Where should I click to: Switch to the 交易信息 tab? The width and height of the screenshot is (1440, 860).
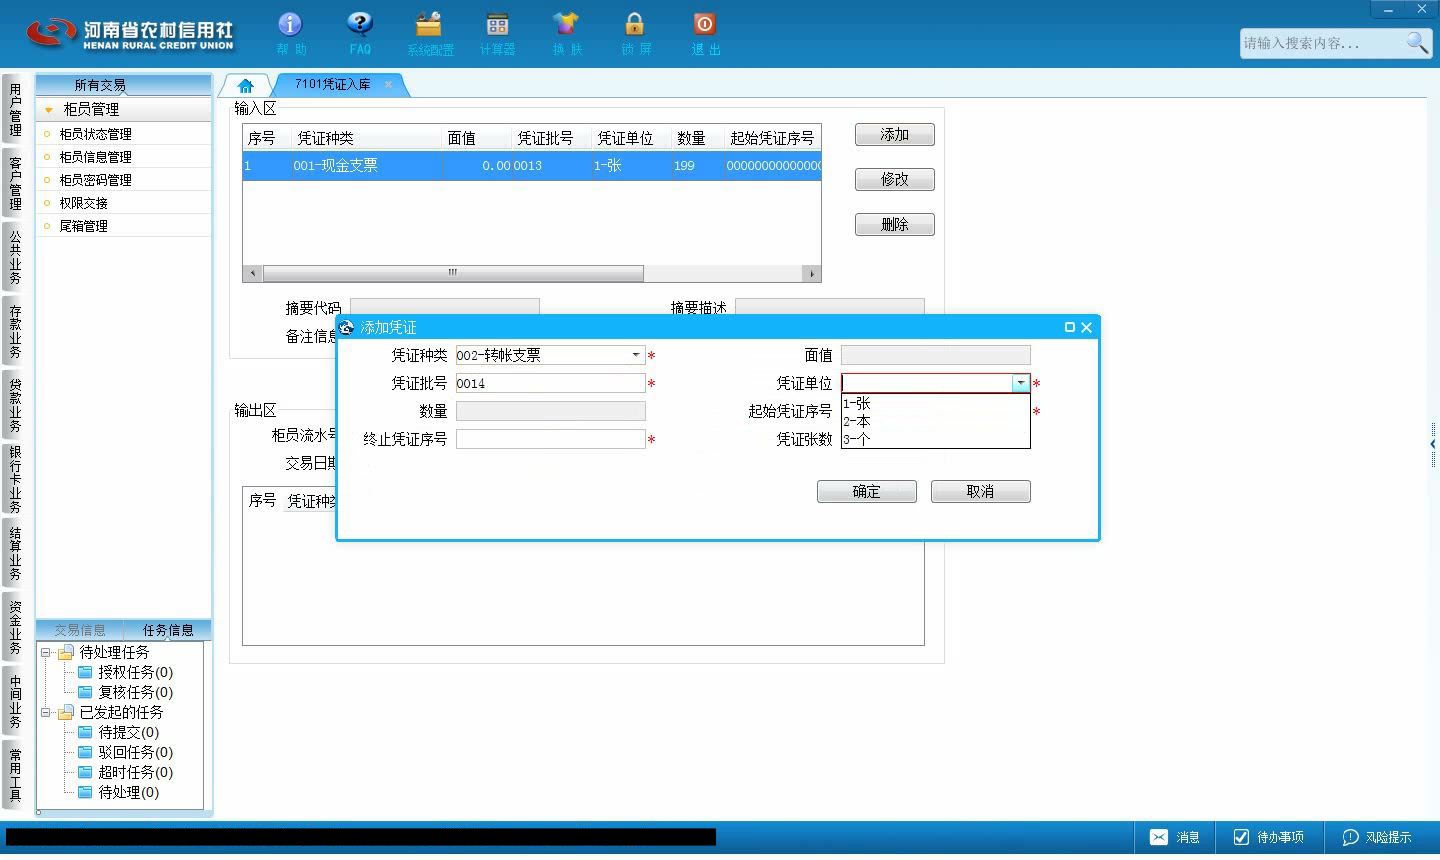click(x=80, y=630)
